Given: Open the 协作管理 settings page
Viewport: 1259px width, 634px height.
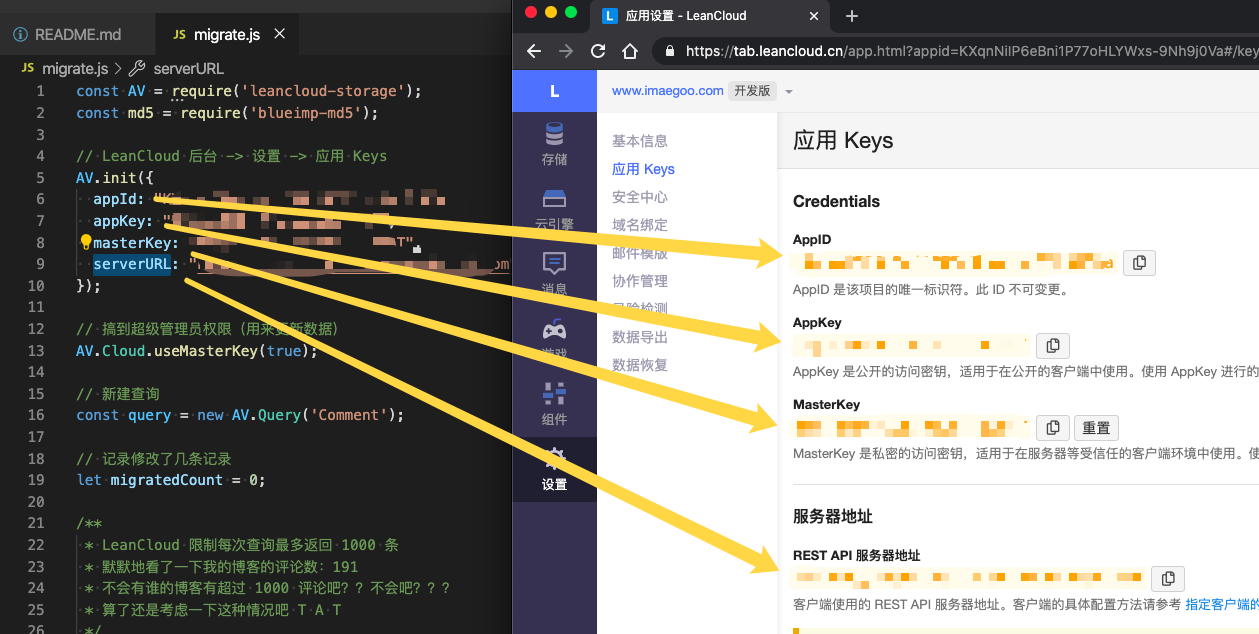Looking at the screenshot, I should [640, 281].
